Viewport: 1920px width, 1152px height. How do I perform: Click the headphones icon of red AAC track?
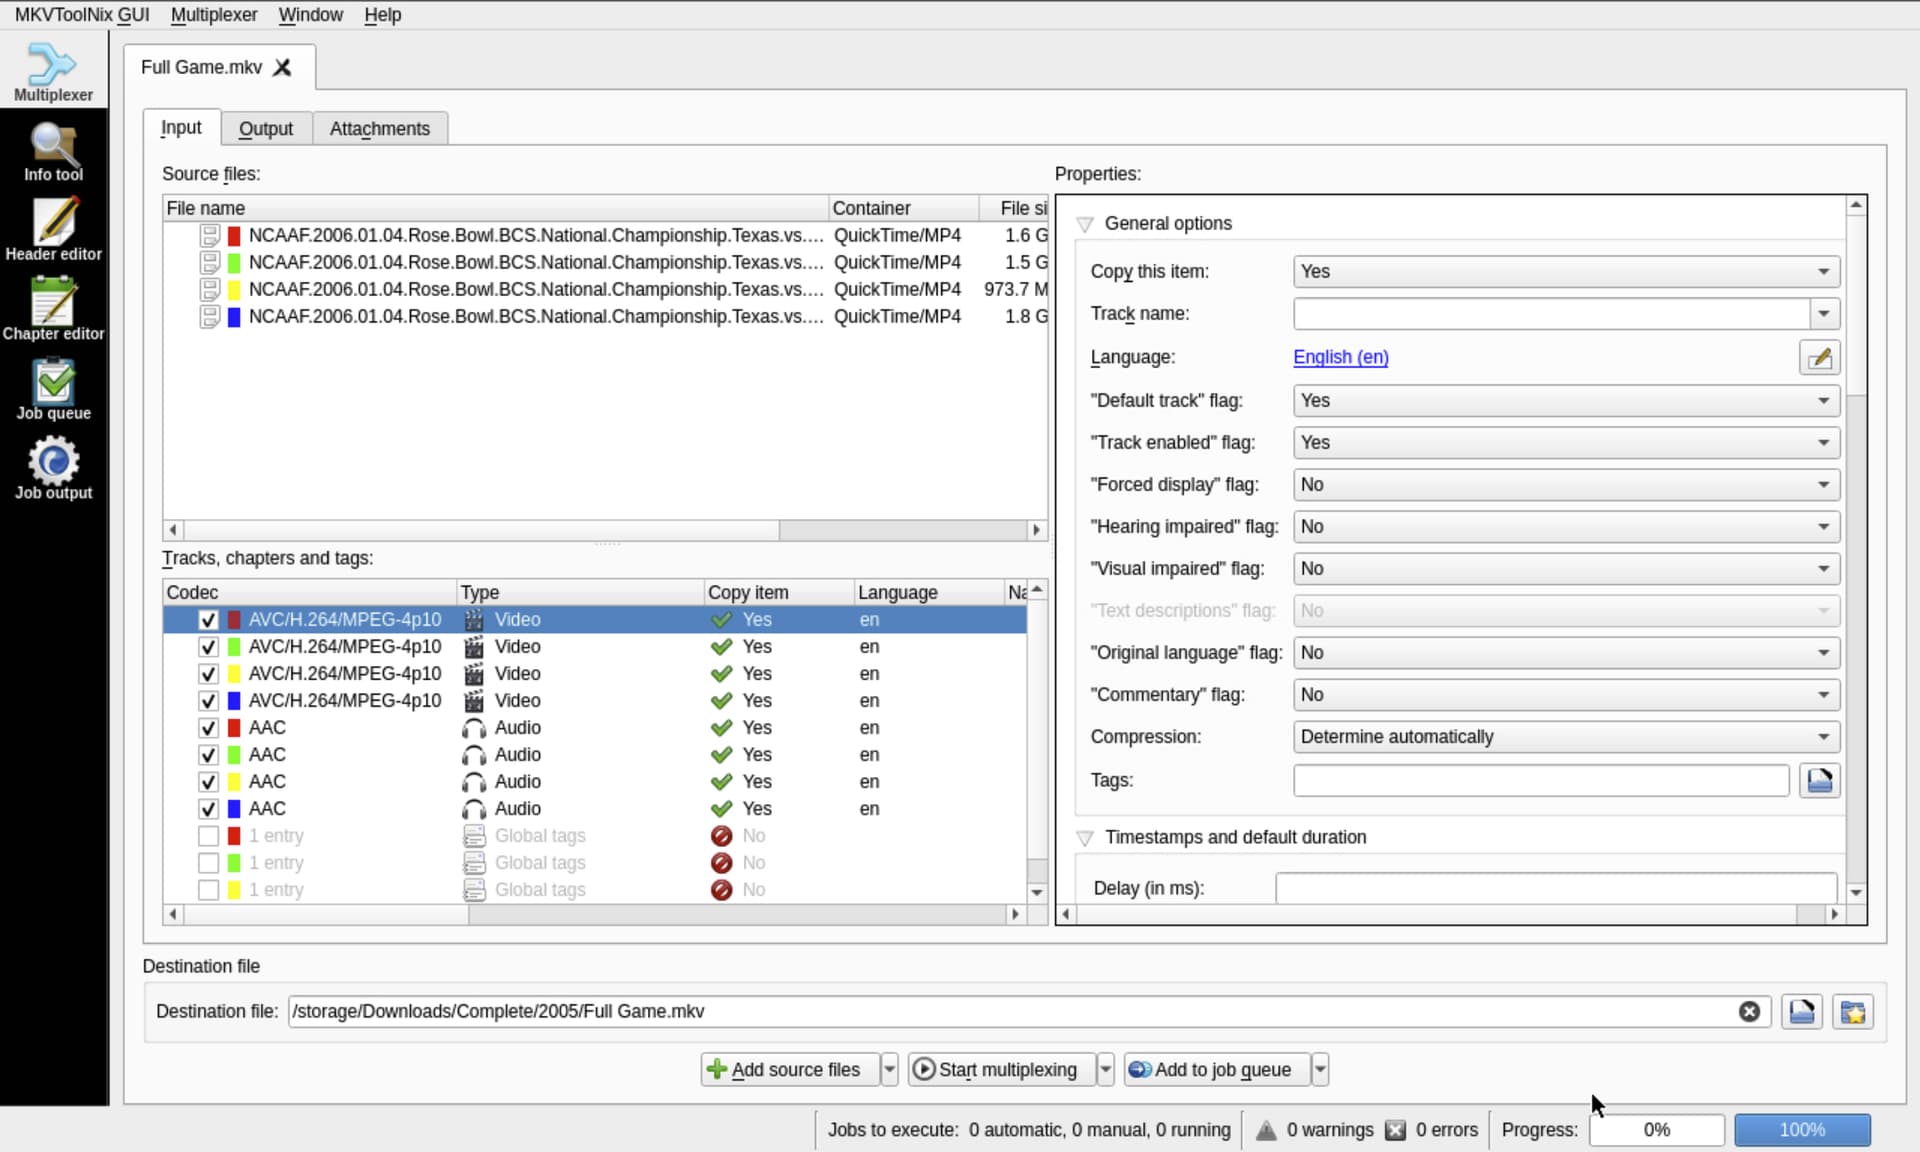click(x=474, y=728)
